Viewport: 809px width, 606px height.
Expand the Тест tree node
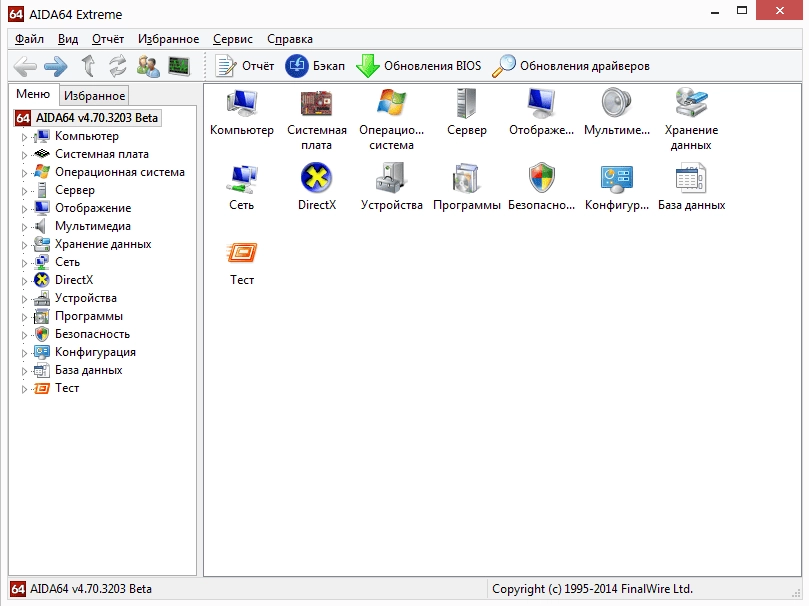pyautogui.click(x=24, y=389)
